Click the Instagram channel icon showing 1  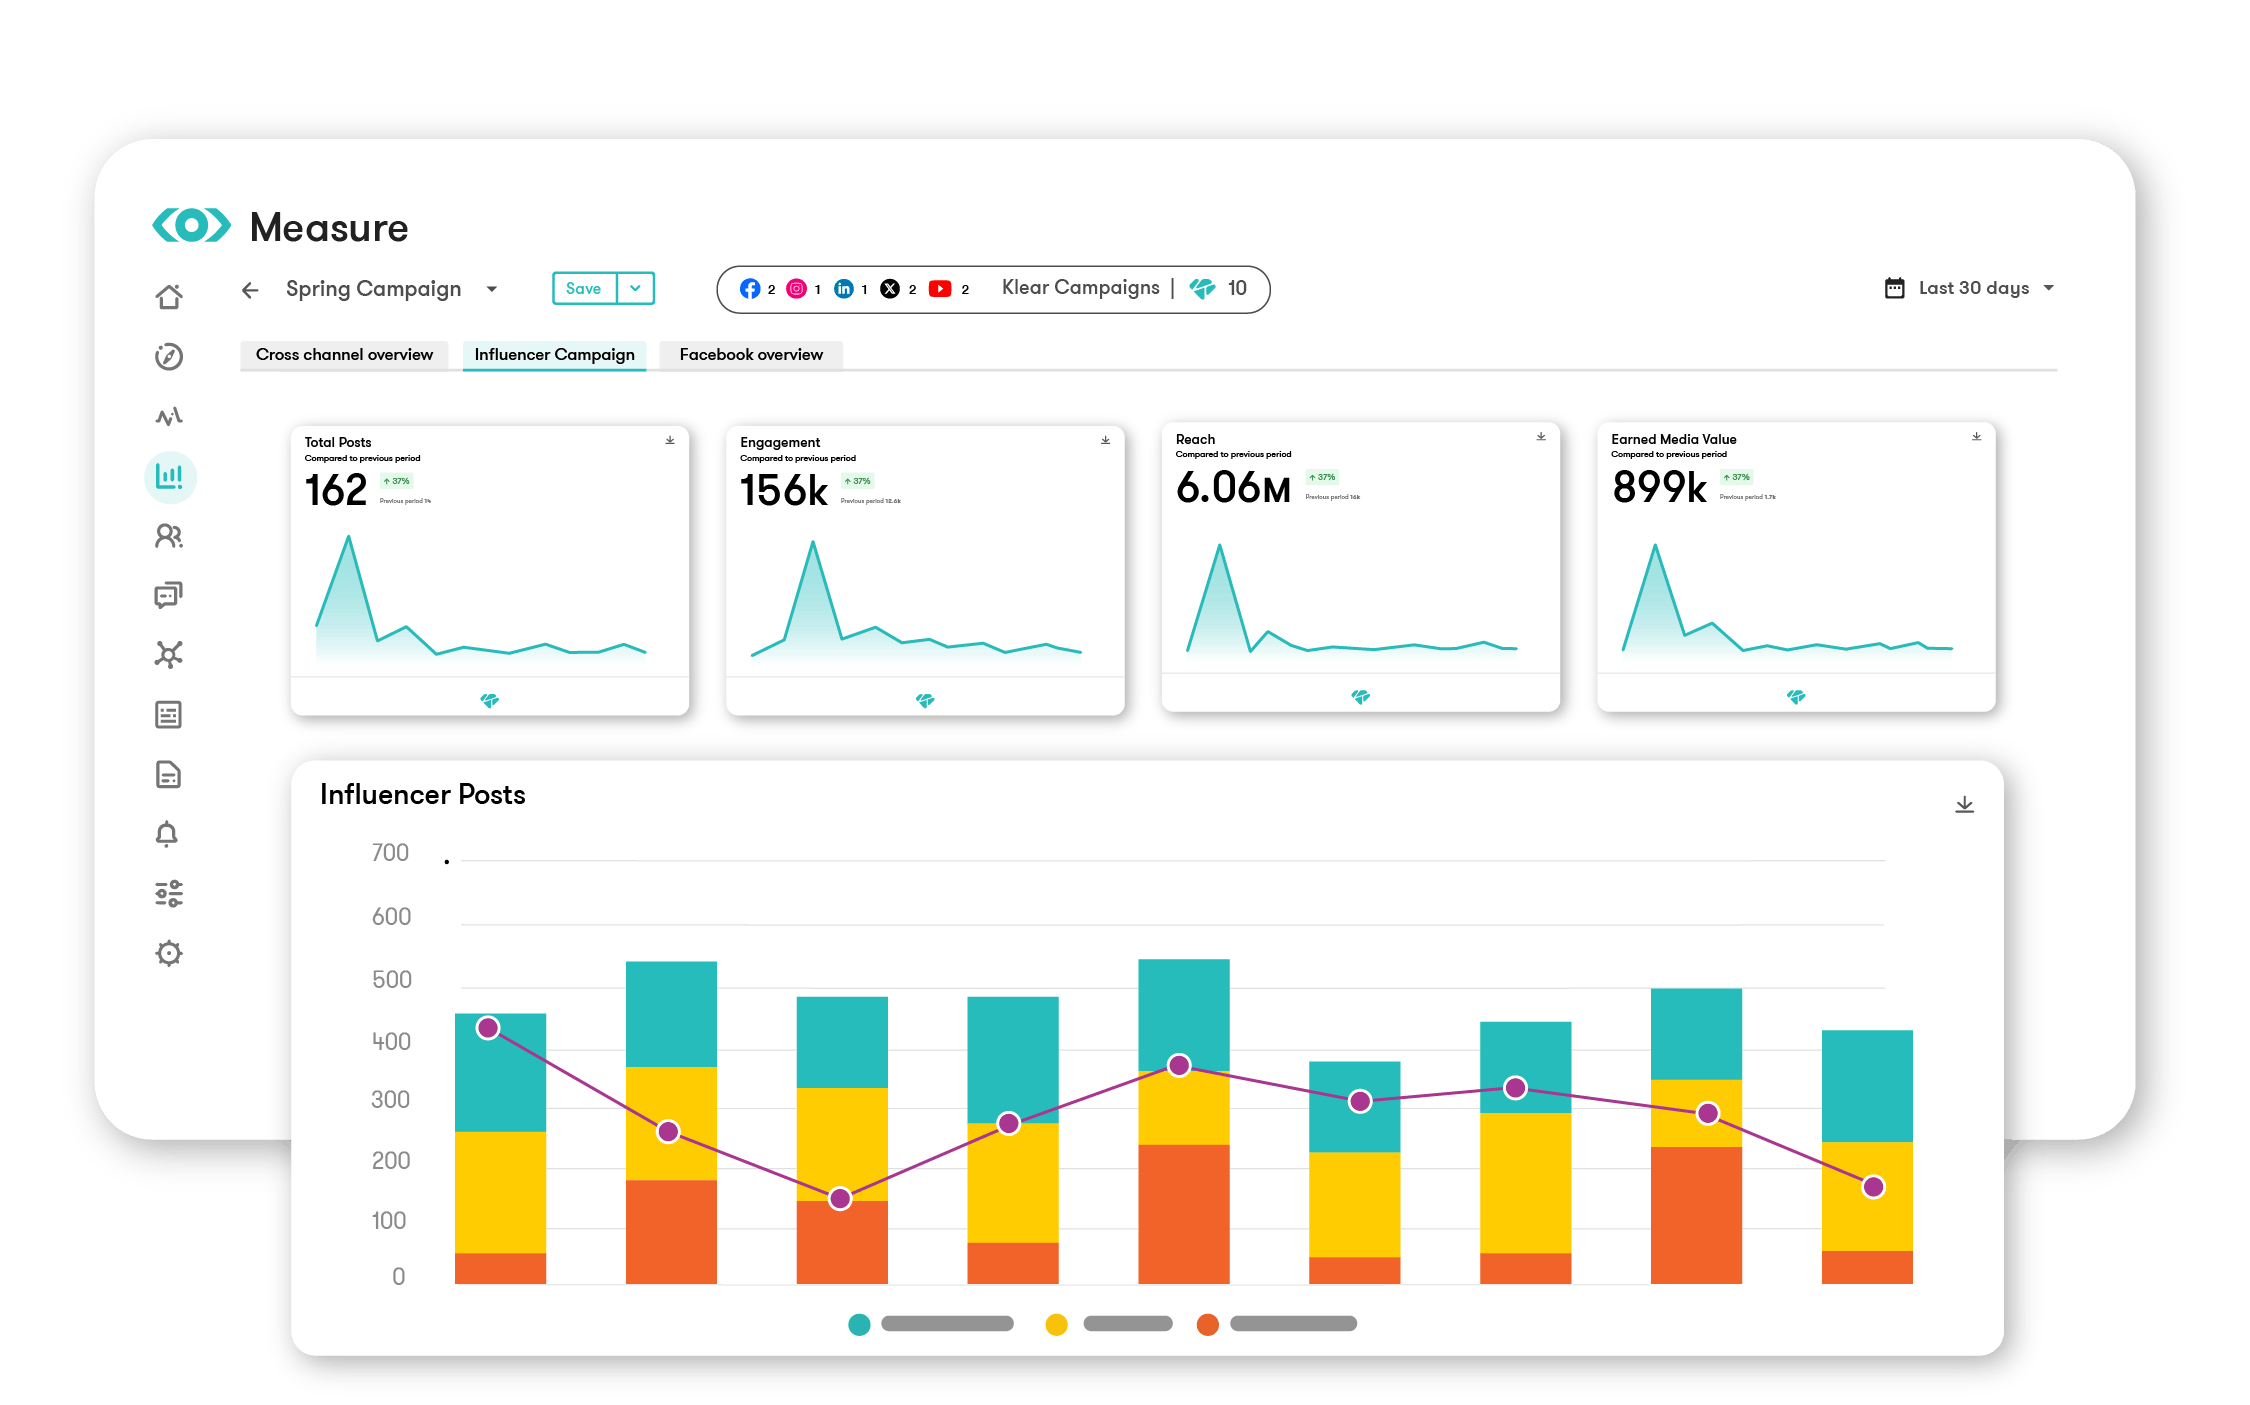pyautogui.click(x=797, y=289)
